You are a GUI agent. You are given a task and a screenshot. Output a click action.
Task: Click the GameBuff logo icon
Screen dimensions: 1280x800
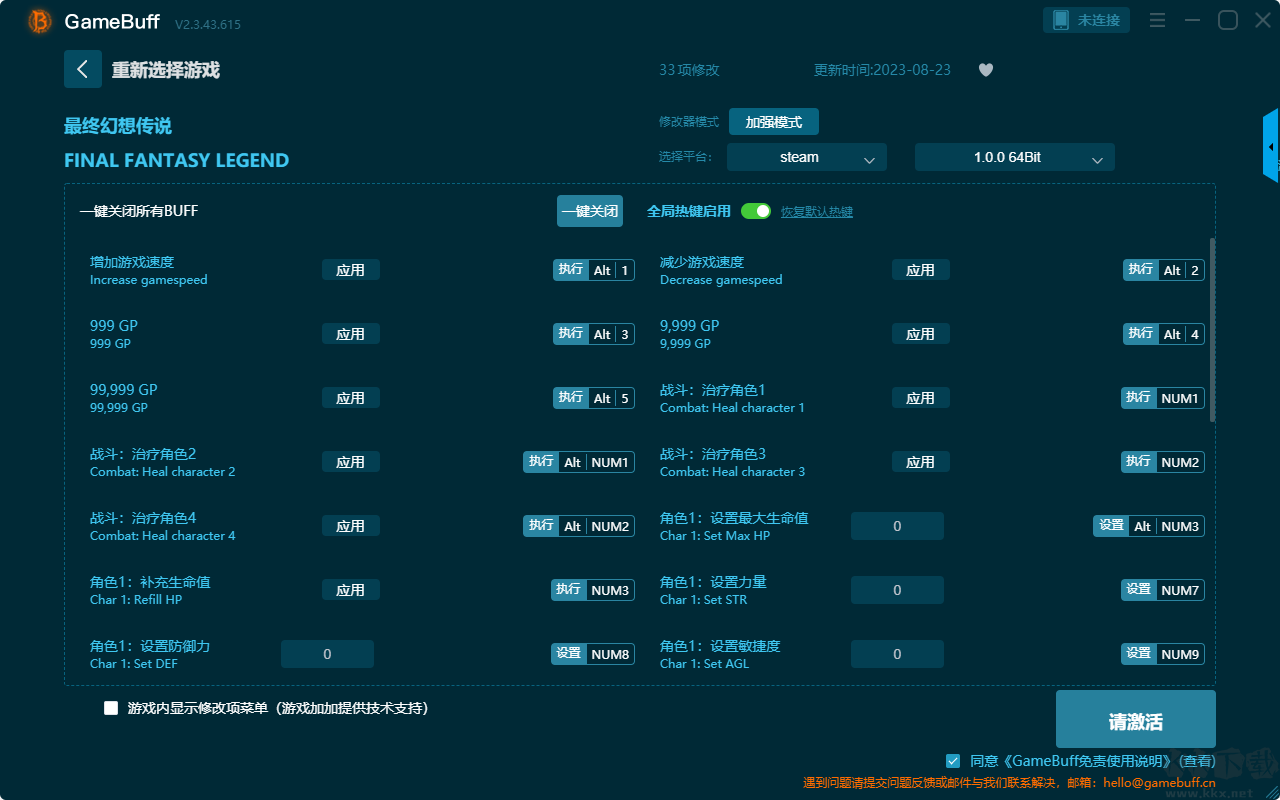click(40, 21)
